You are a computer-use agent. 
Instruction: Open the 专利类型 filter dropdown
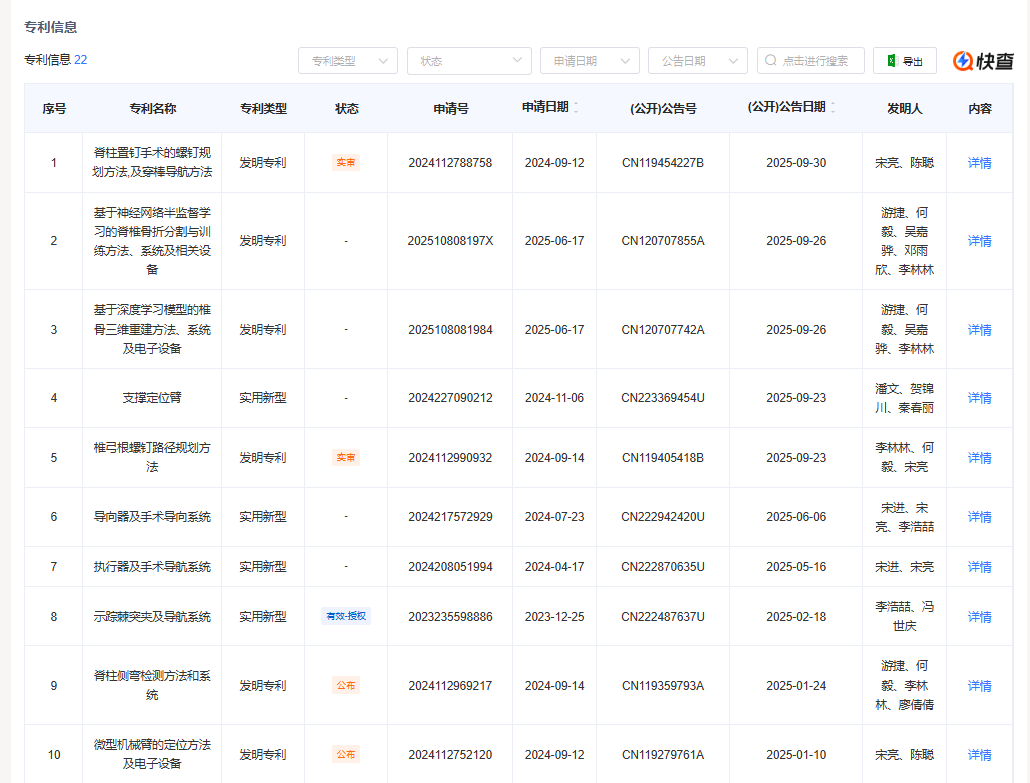pyautogui.click(x=347, y=61)
